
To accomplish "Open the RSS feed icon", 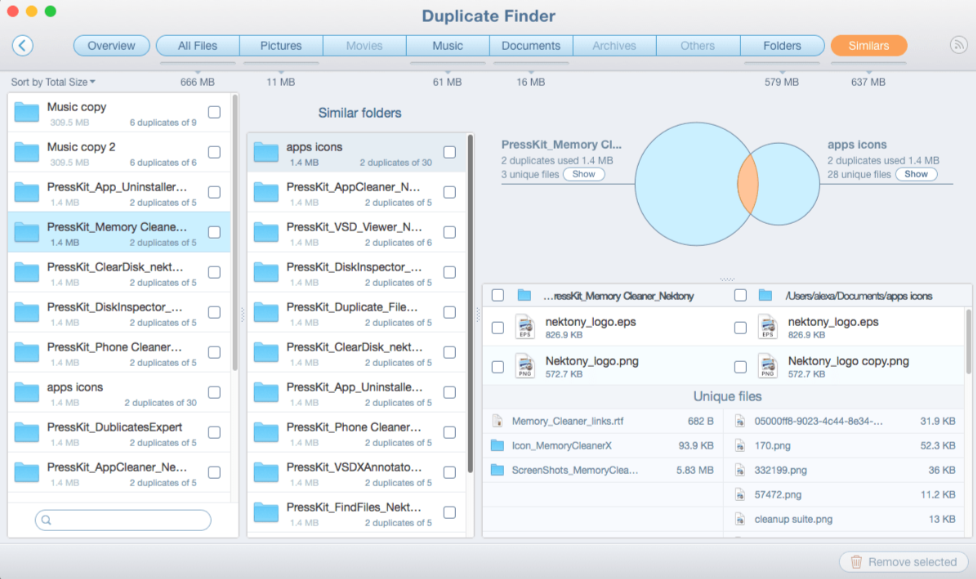I will 958,45.
